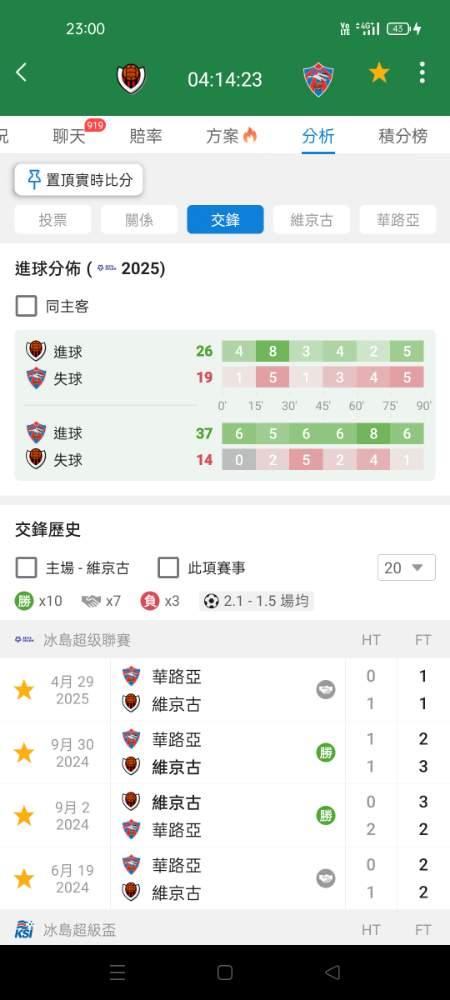Image resolution: width=450 pixels, height=1000 pixels.
Task: Tap Android home button in navigation bar
Action: pos(224,972)
